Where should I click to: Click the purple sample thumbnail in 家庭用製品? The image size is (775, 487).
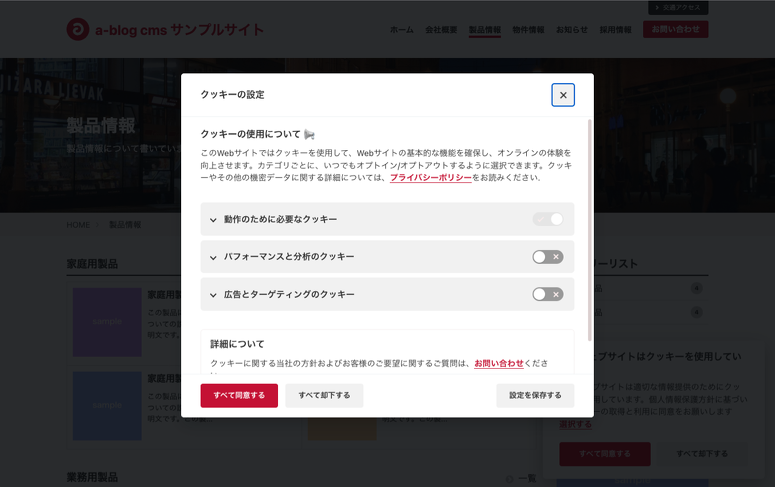[107, 322]
